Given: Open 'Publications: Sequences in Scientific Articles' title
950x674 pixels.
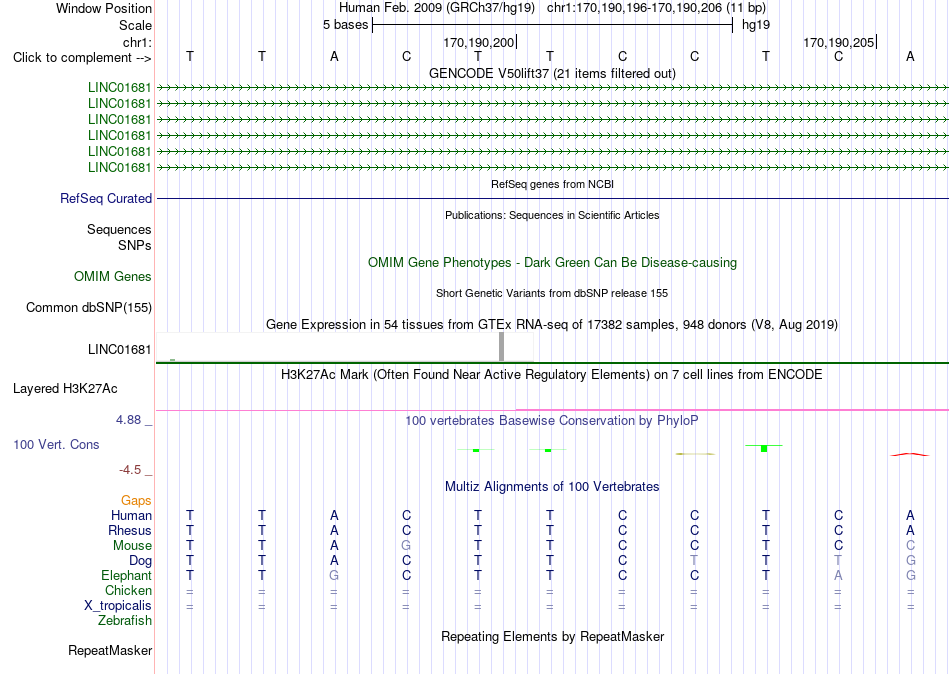Looking at the screenshot, I should coord(552,215).
